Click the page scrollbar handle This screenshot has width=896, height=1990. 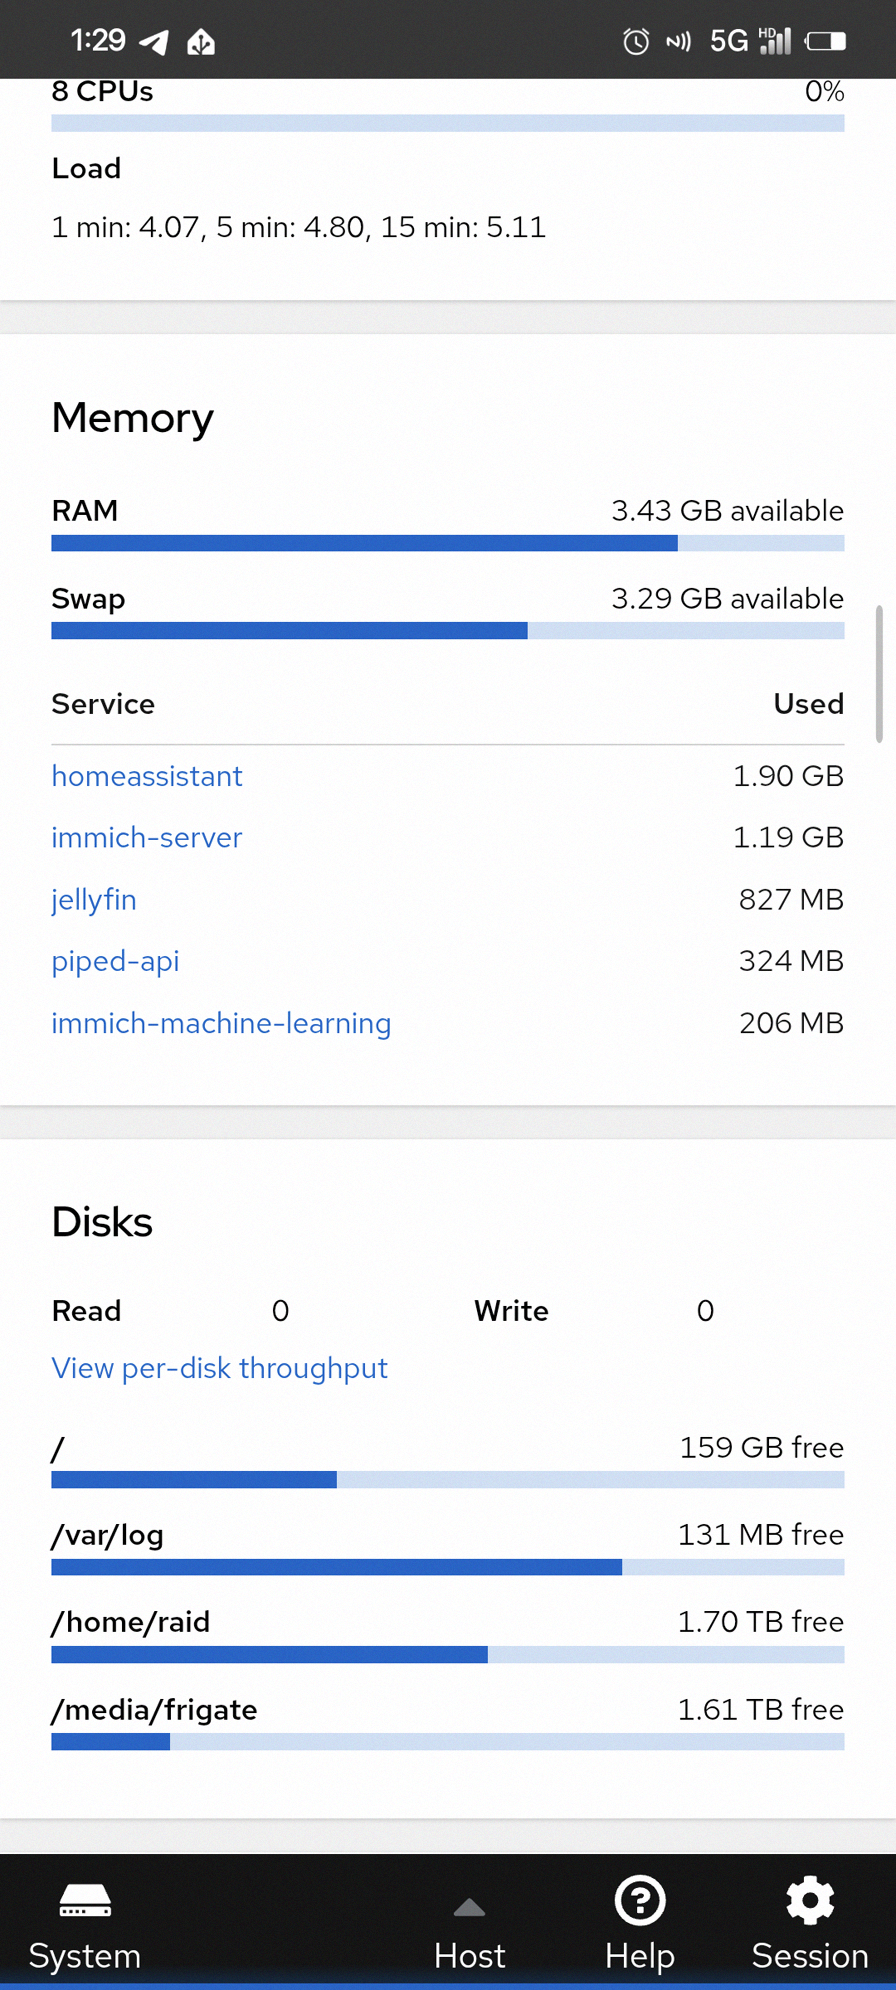[x=879, y=674]
